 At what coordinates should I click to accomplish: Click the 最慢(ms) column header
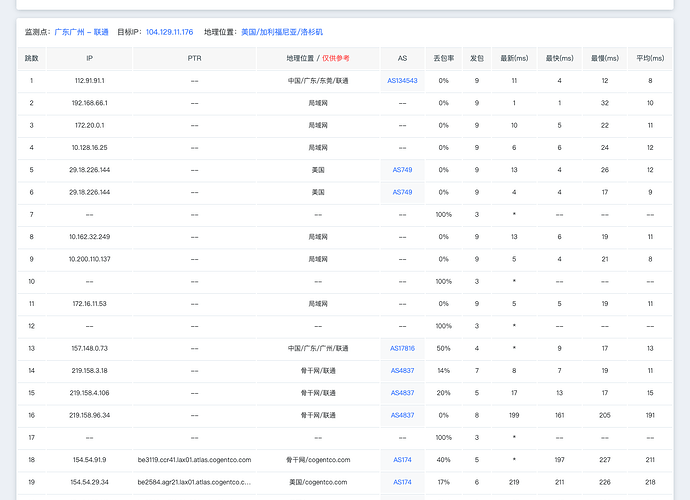(605, 58)
